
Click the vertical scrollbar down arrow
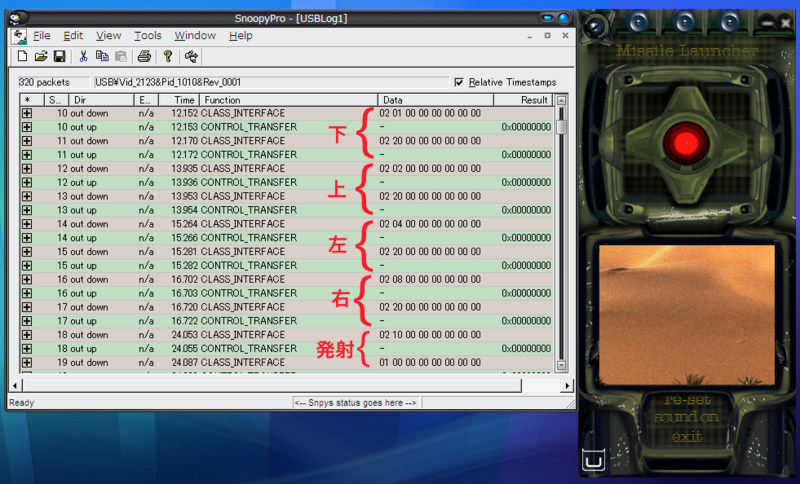click(x=561, y=365)
